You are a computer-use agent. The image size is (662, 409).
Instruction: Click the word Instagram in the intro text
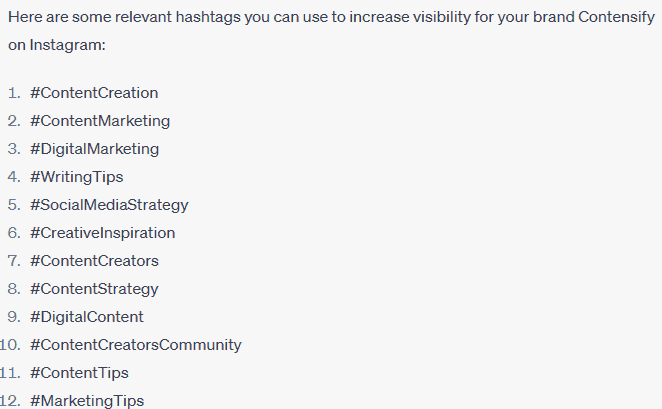tap(73, 47)
